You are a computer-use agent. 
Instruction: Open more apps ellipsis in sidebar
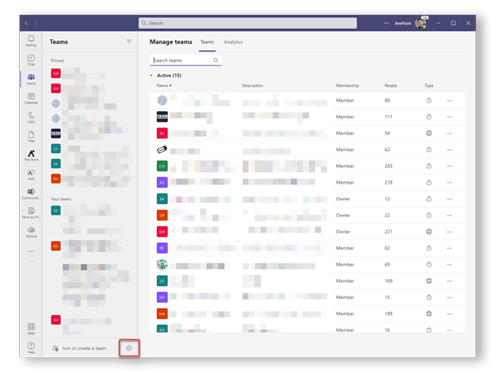(31, 251)
